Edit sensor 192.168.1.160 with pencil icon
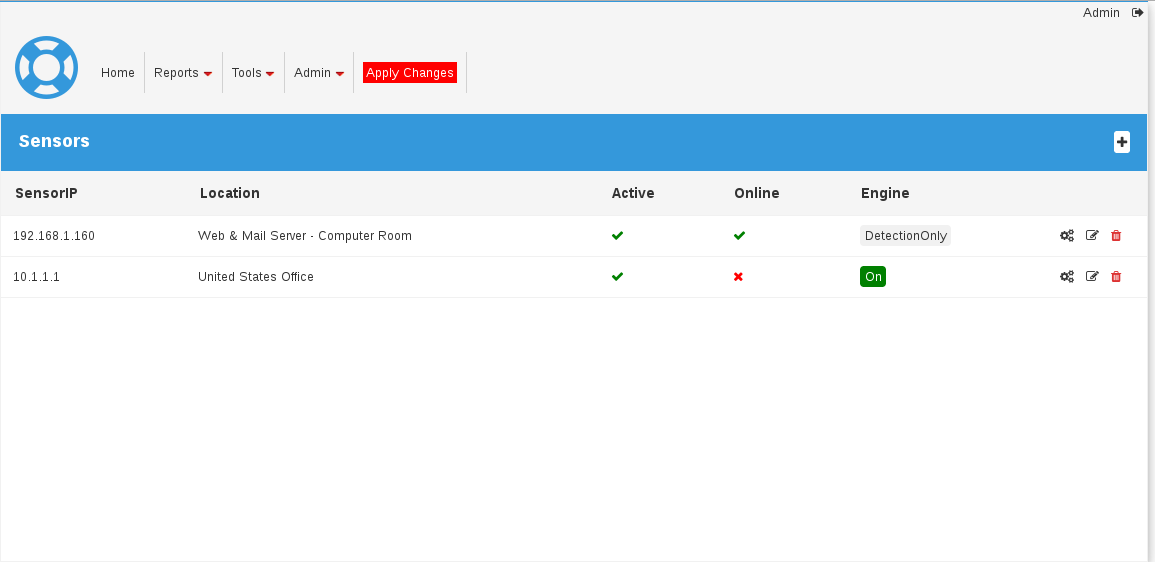The image size is (1155, 562). [x=1092, y=236]
